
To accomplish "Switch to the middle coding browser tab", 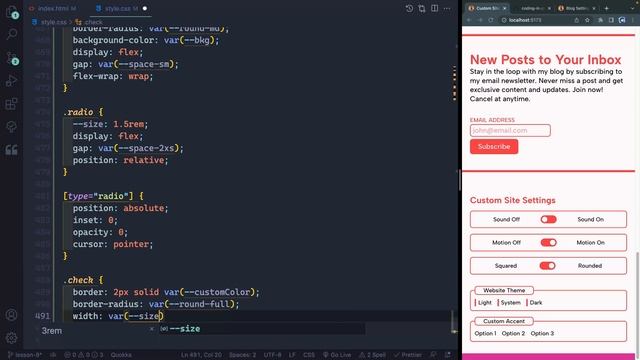I will click(x=533, y=8).
